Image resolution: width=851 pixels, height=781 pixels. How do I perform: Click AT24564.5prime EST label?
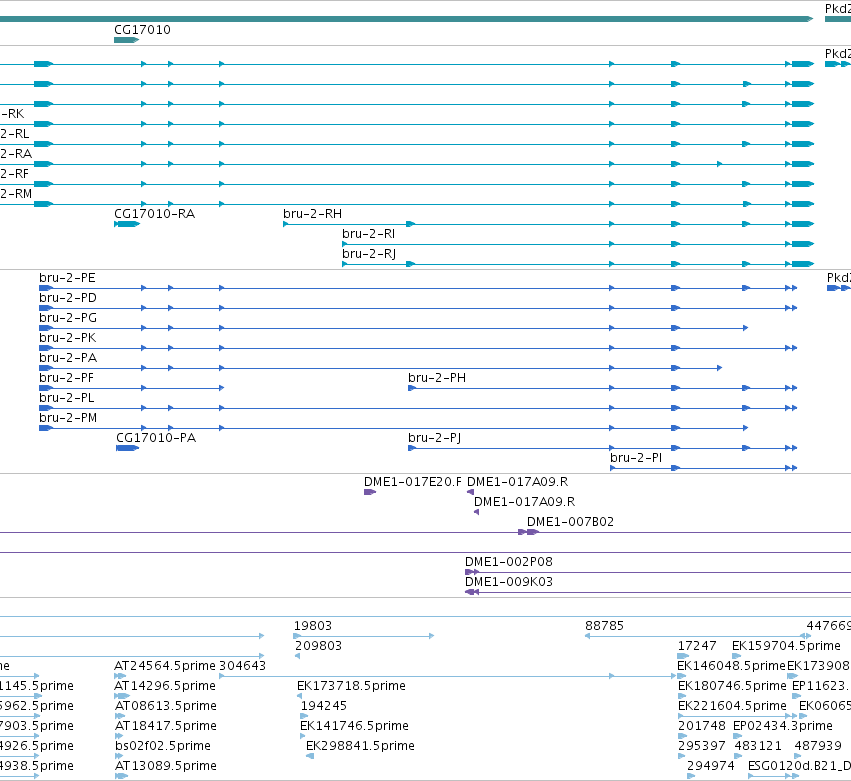(x=165, y=666)
